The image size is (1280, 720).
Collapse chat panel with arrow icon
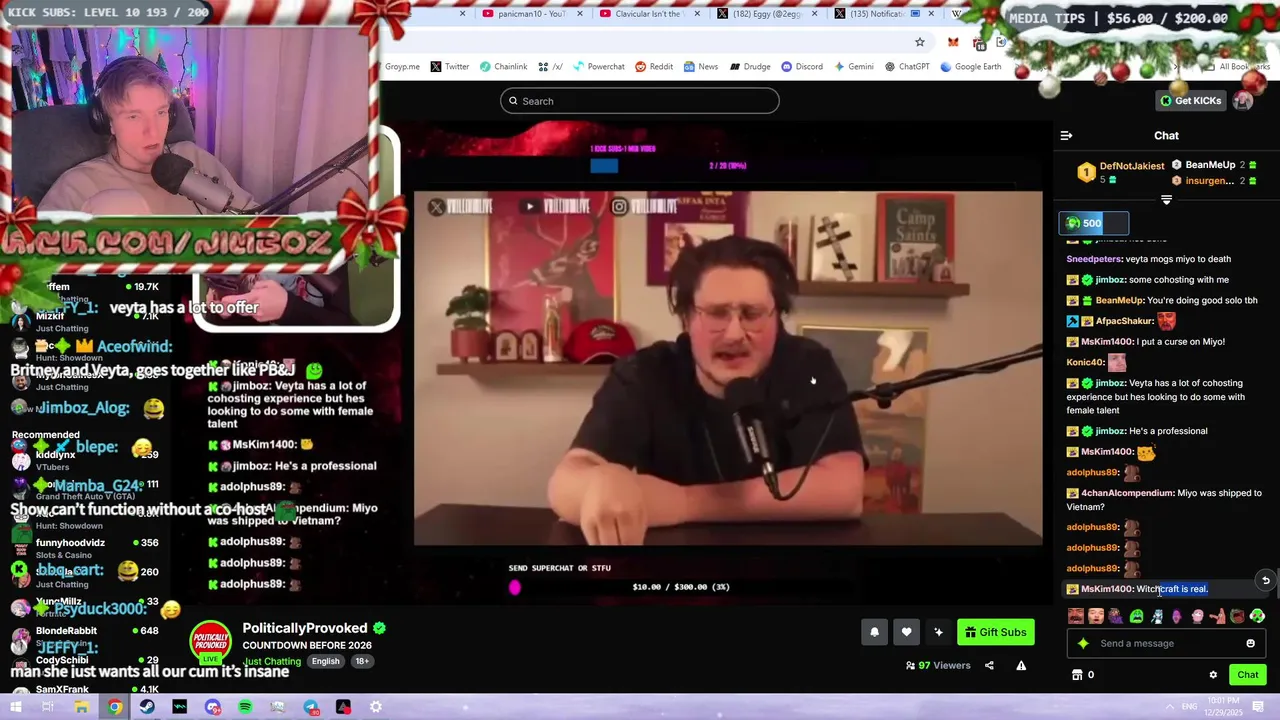click(x=1066, y=135)
